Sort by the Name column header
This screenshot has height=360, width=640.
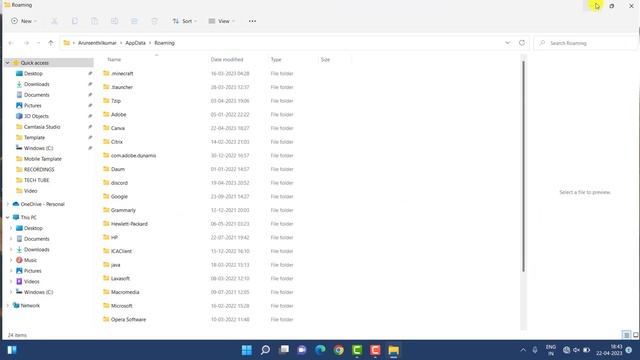click(114, 60)
